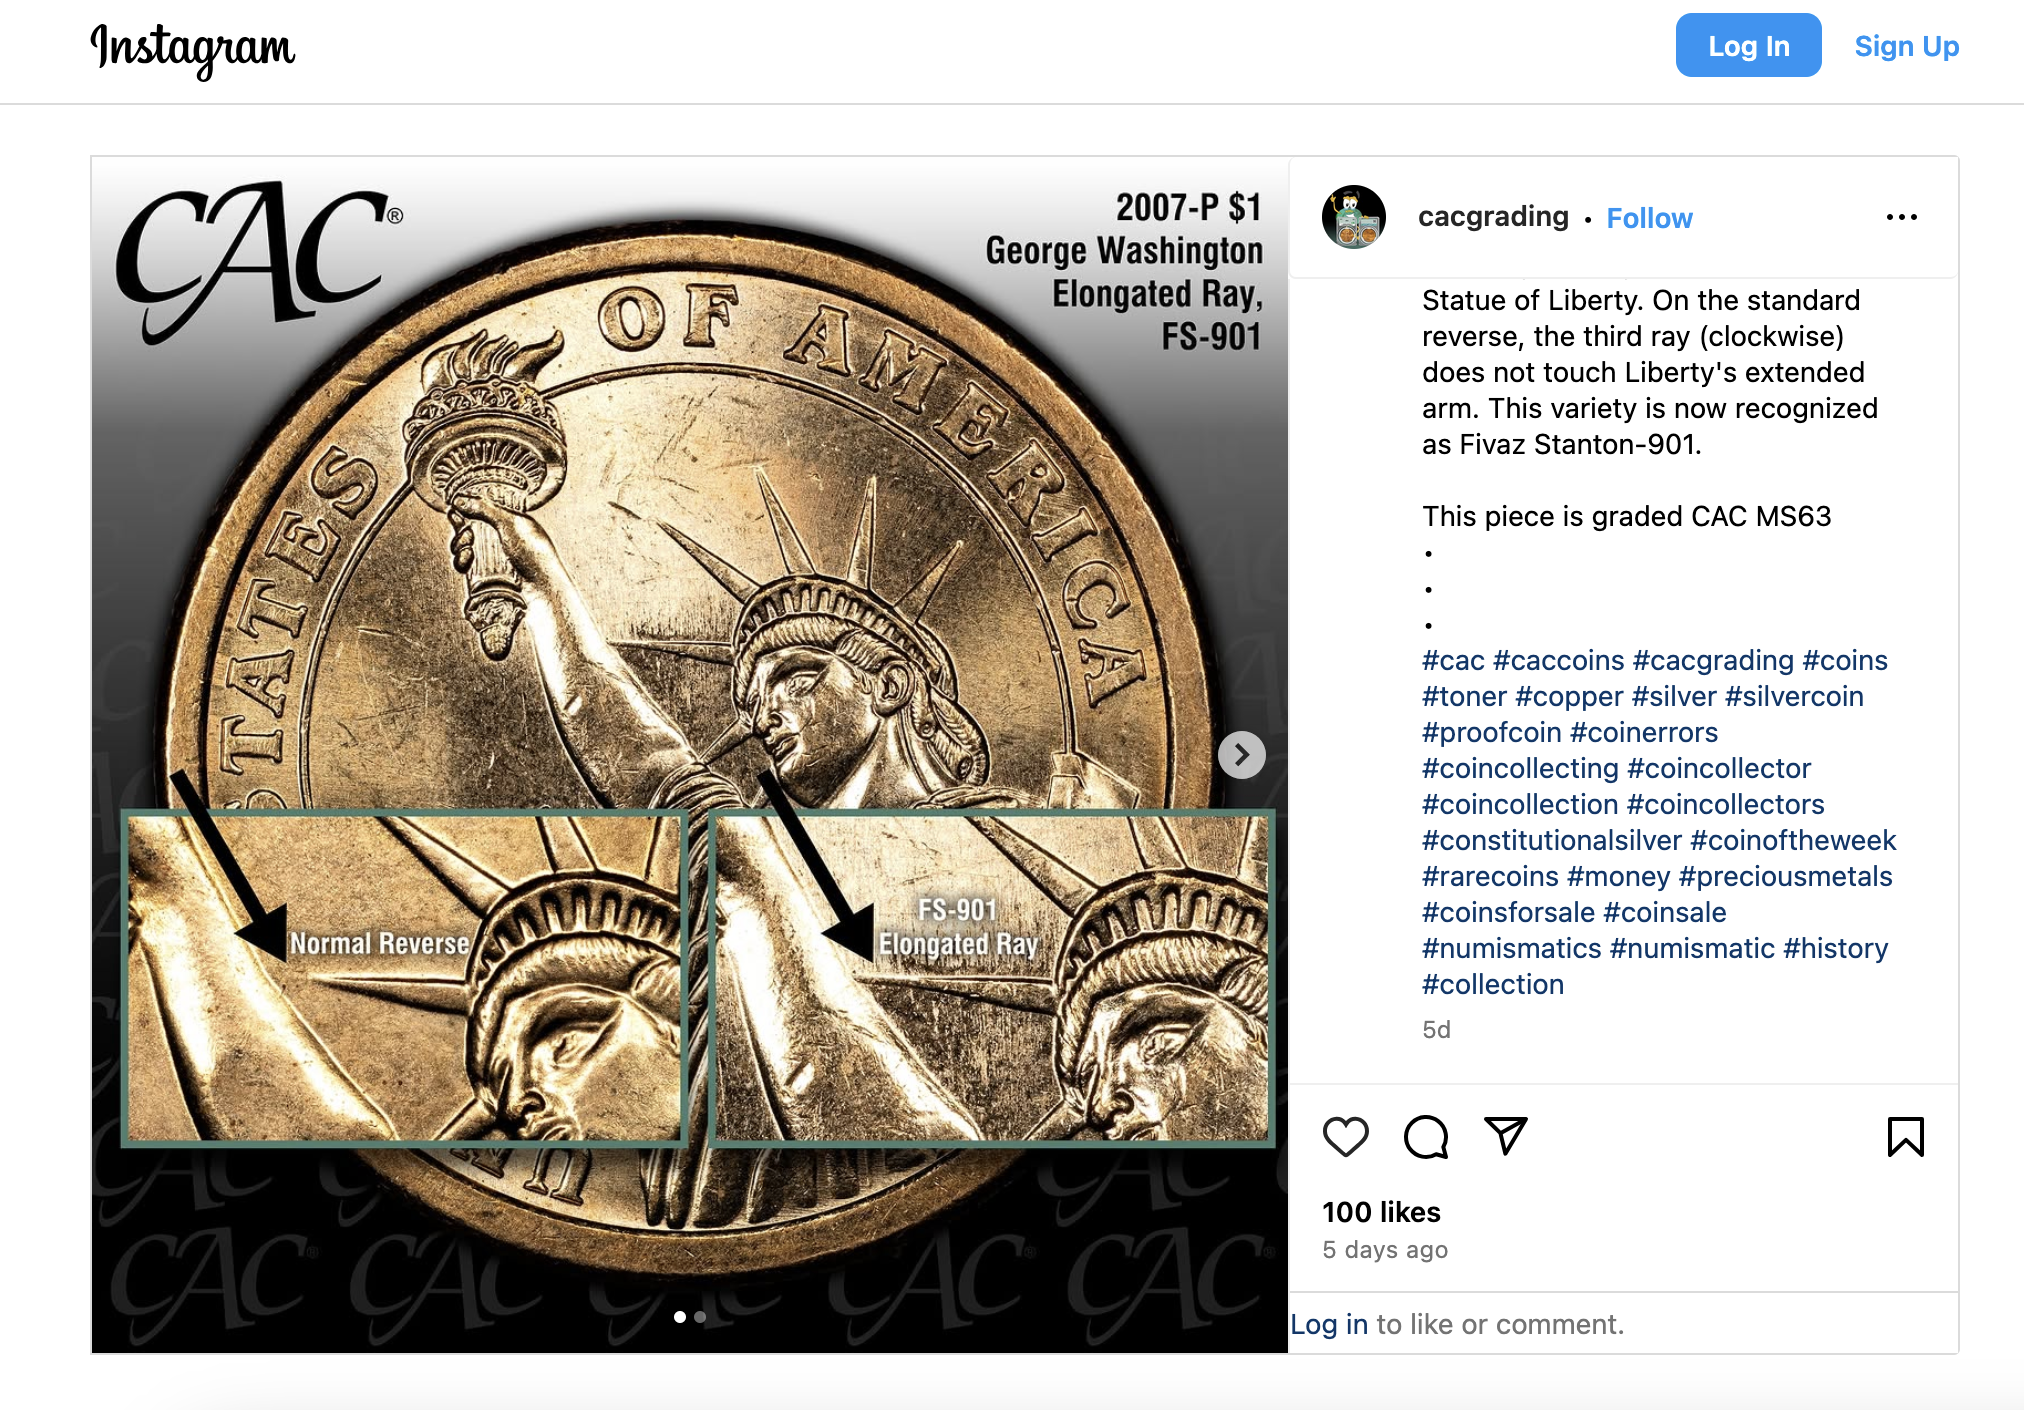Open the cacgrading username link
This screenshot has width=2024, height=1410.
click(x=1493, y=217)
